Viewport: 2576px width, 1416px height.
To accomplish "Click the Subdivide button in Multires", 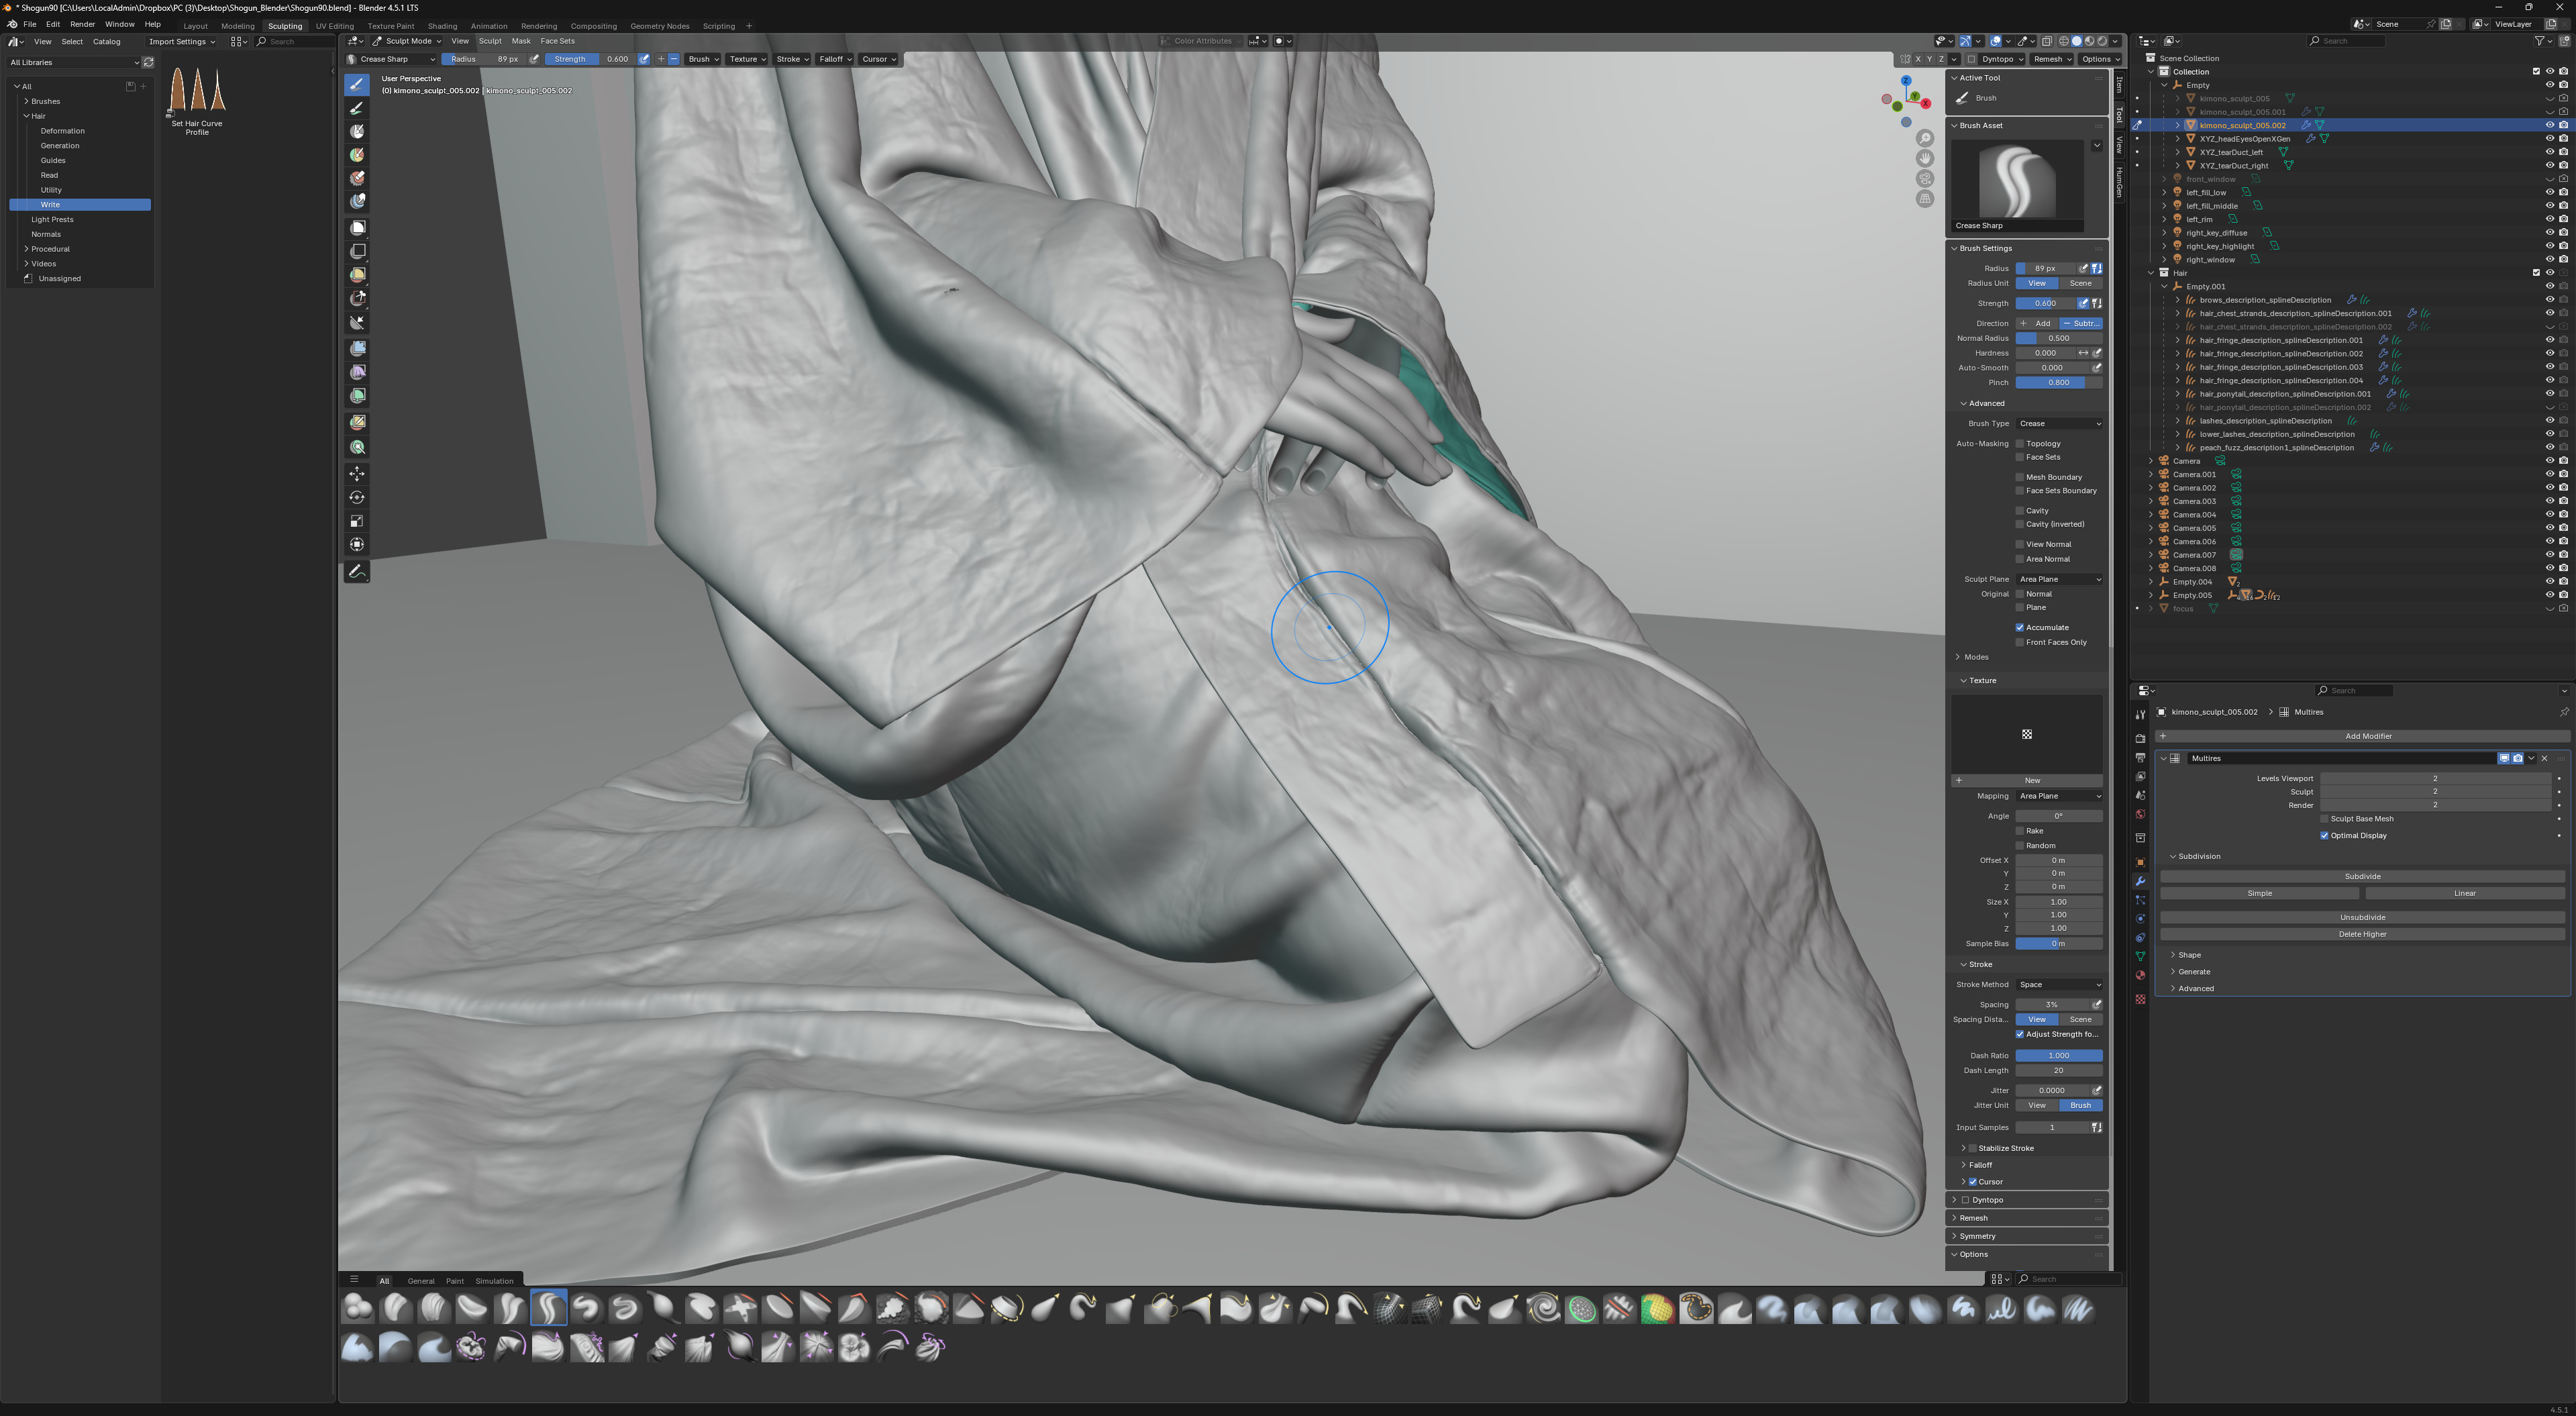I will [x=2362, y=877].
